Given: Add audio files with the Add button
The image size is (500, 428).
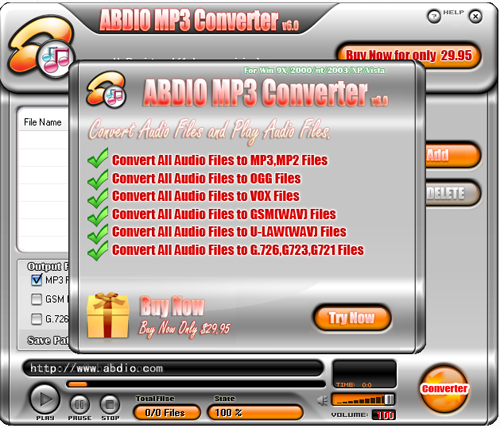Looking at the screenshot, I should click(x=453, y=155).
